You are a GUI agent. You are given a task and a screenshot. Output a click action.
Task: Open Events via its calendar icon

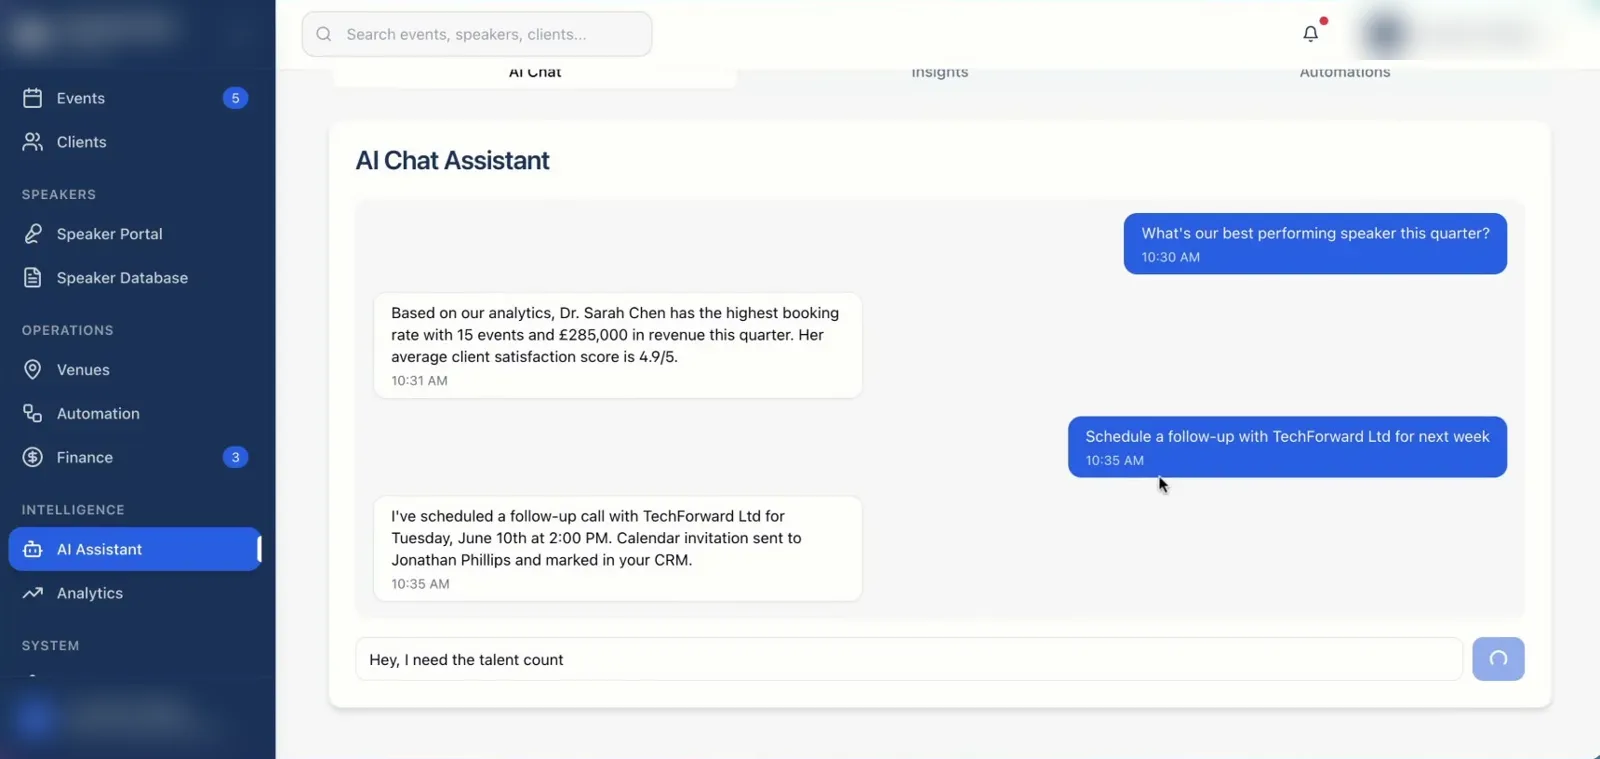click(33, 98)
